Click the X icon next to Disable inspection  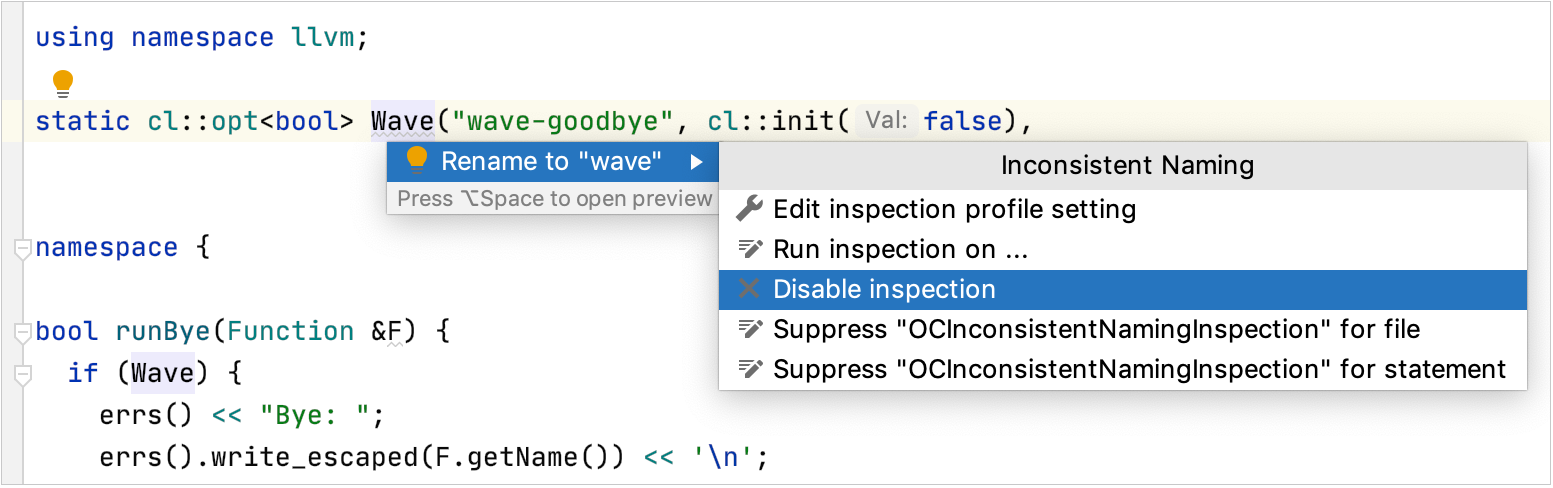click(x=749, y=289)
